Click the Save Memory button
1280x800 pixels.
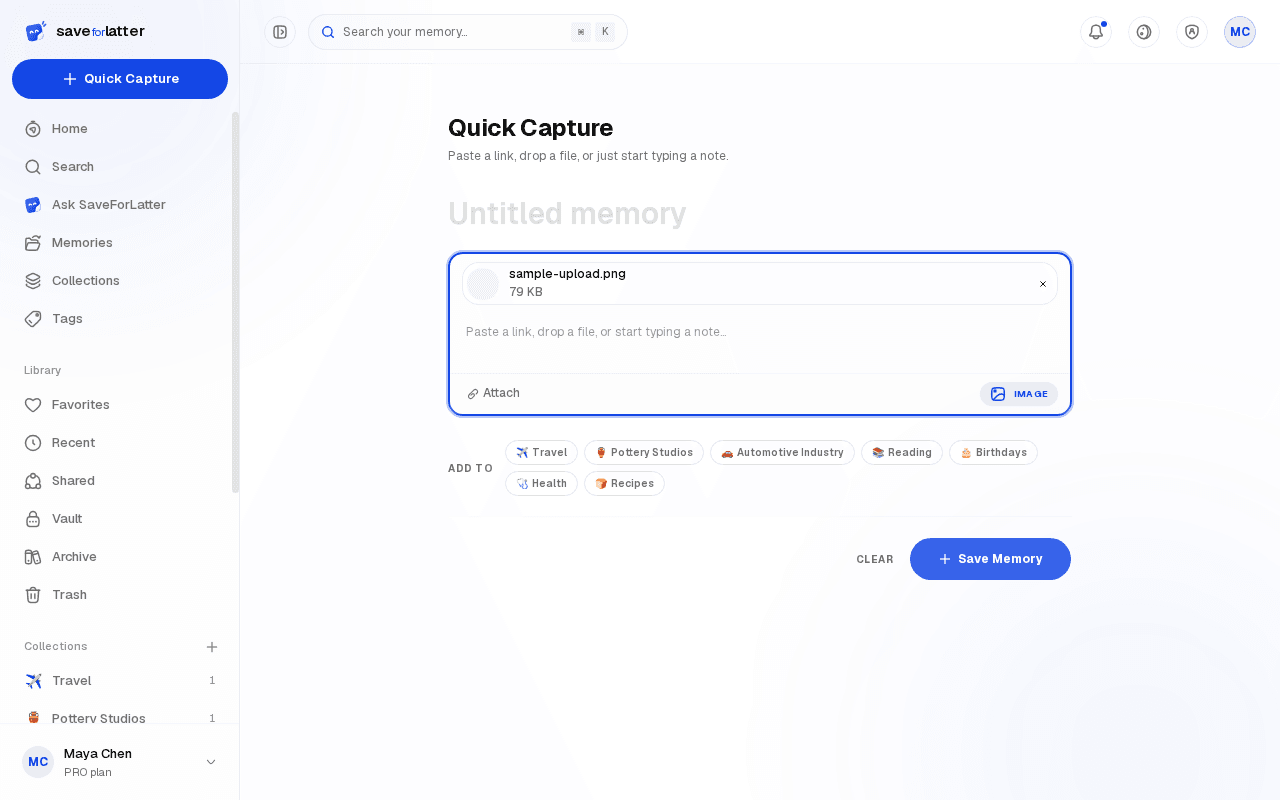click(990, 559)
